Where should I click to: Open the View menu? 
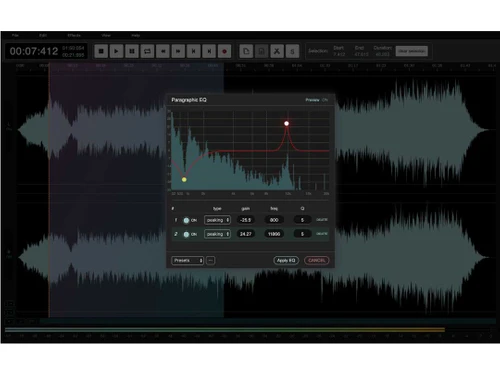pos(106,35)
